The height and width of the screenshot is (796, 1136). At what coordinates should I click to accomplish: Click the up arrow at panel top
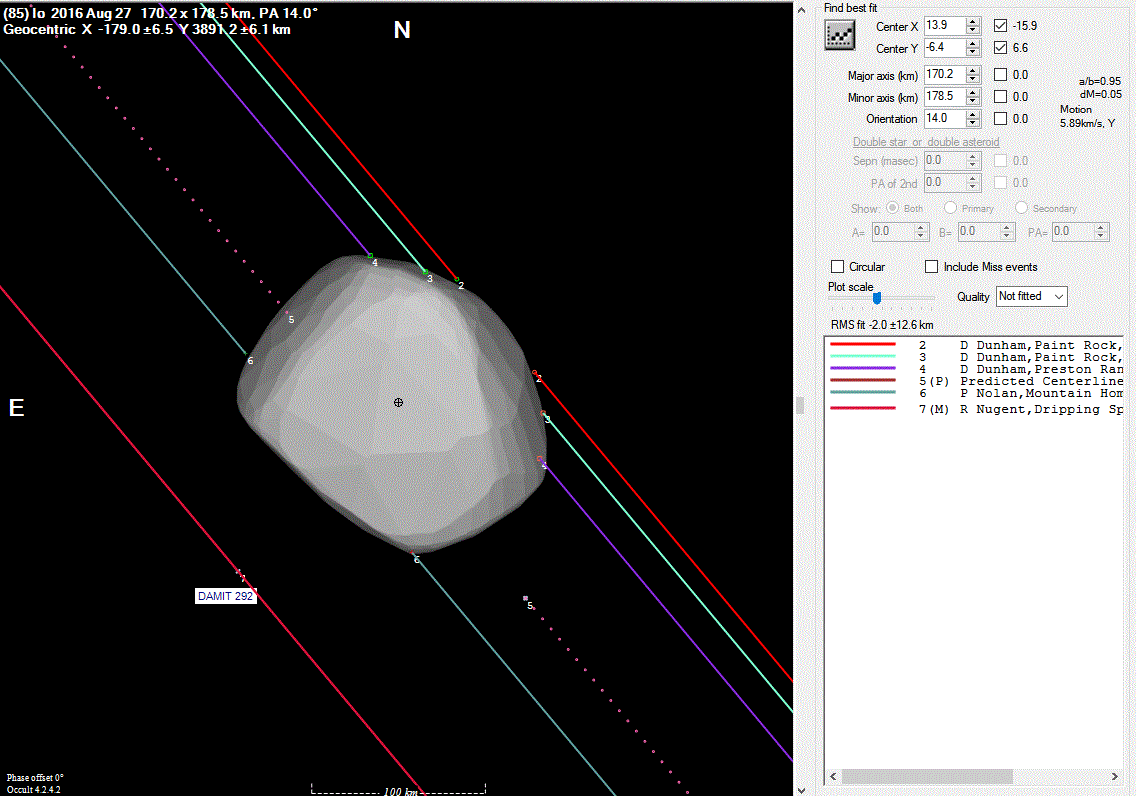pos(799,8)
